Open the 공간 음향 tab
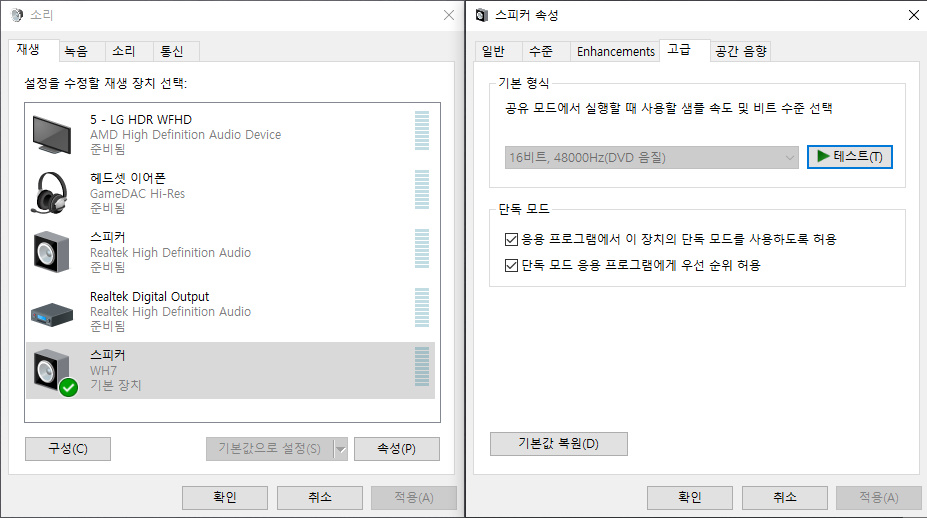The height and width of the screenshot is (518, 927). coord(741,51)
